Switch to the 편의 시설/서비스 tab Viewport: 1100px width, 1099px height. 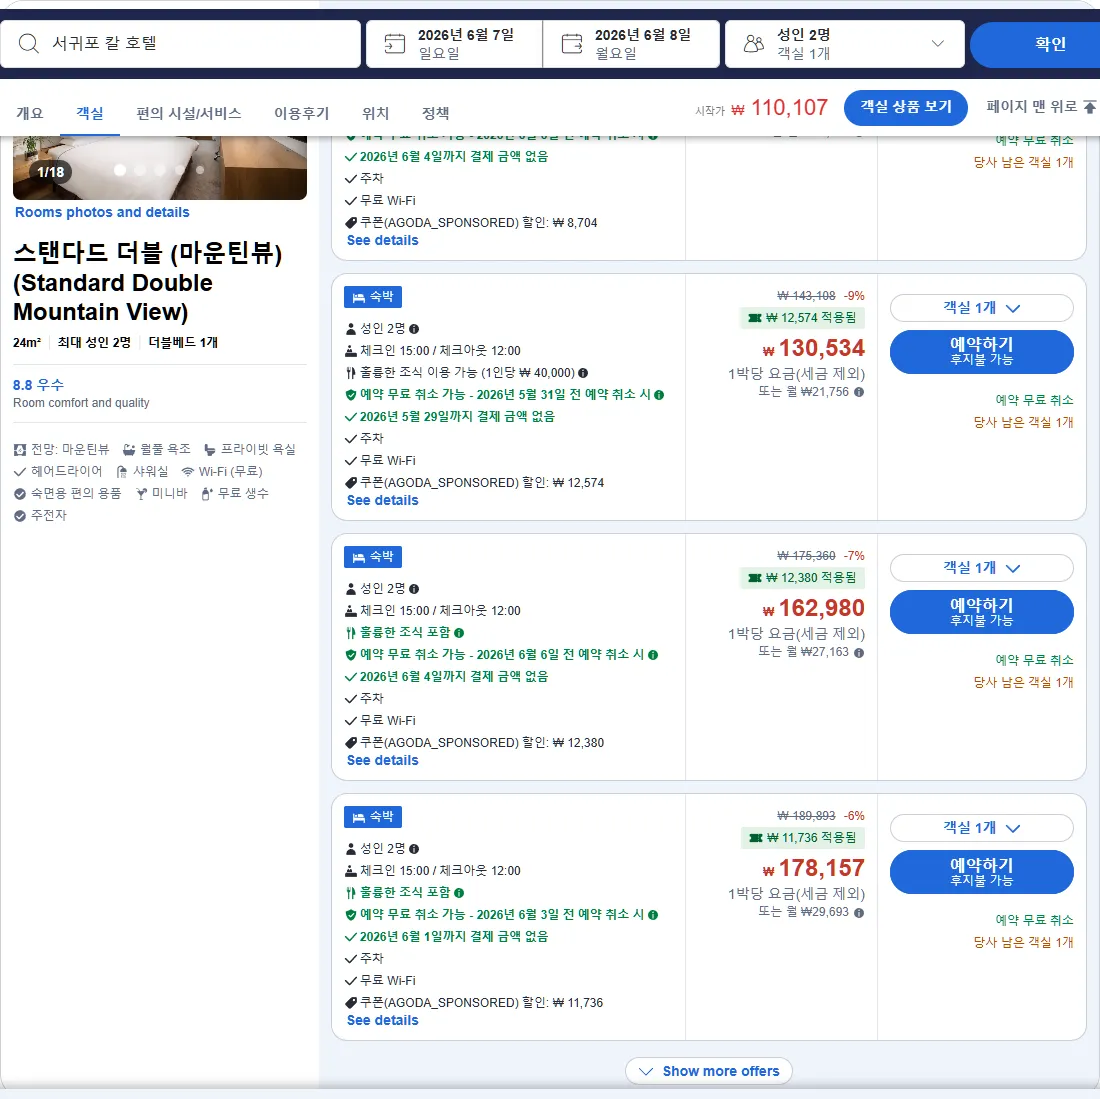click(x=188, y=113)
